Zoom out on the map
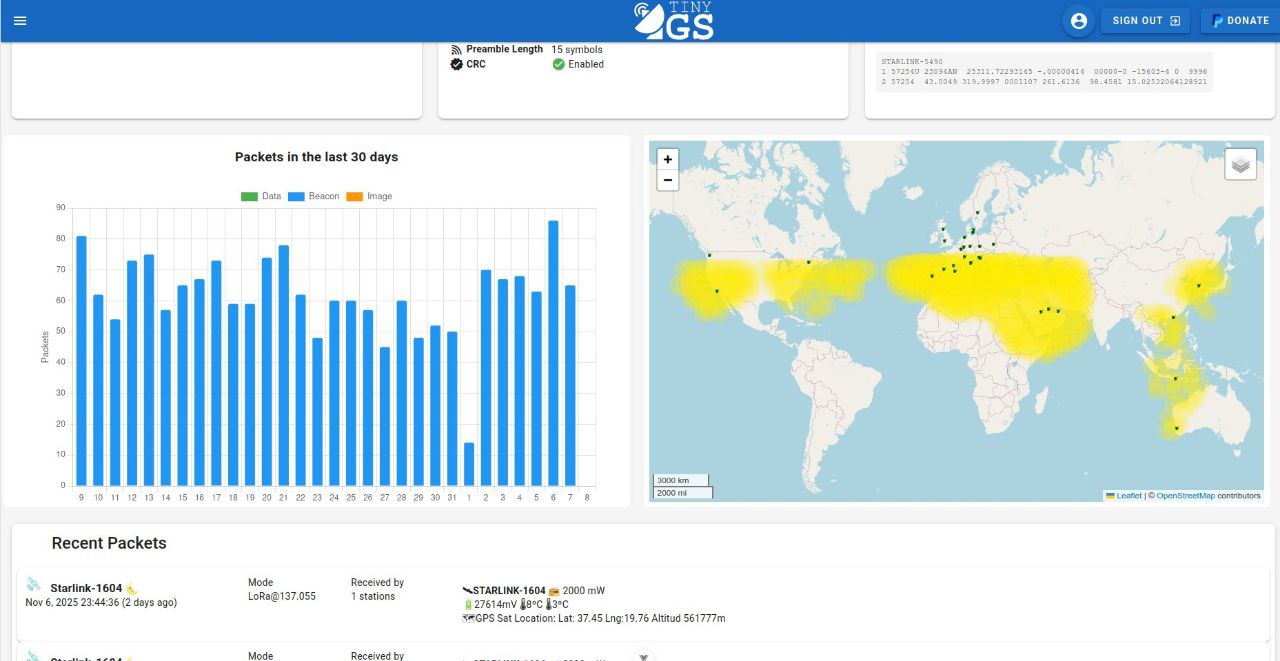The image size is (1280, 661). [667, 180]
